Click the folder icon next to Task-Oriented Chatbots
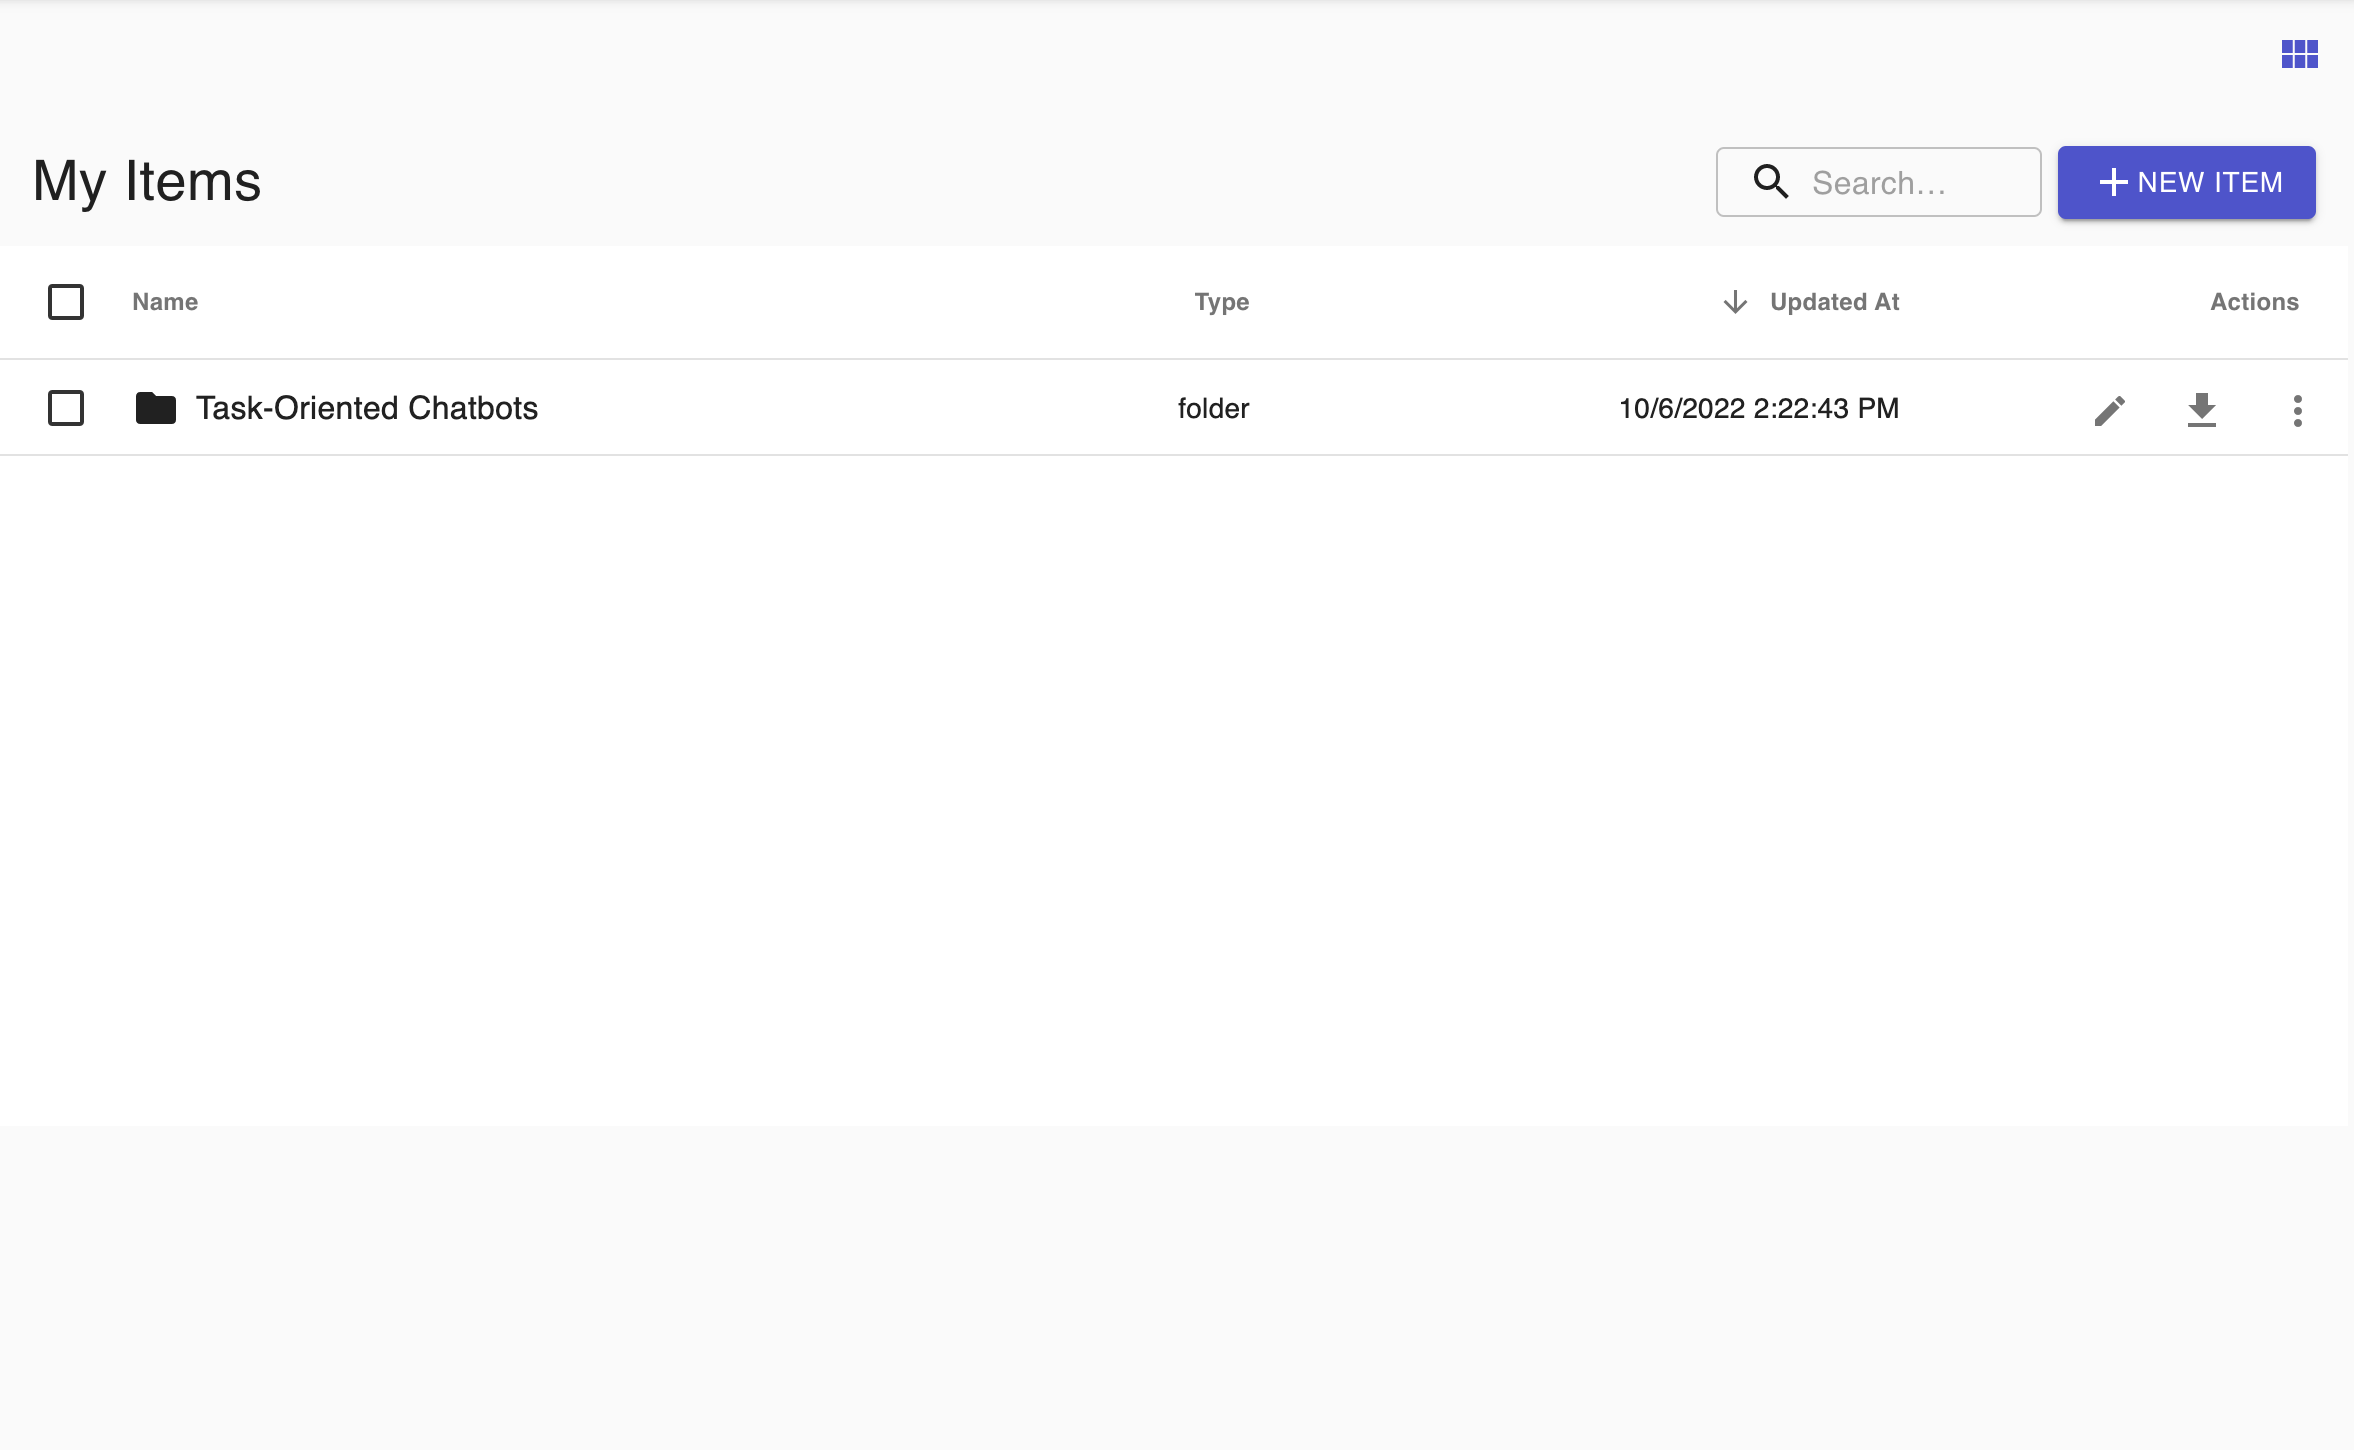 (156, 407)
